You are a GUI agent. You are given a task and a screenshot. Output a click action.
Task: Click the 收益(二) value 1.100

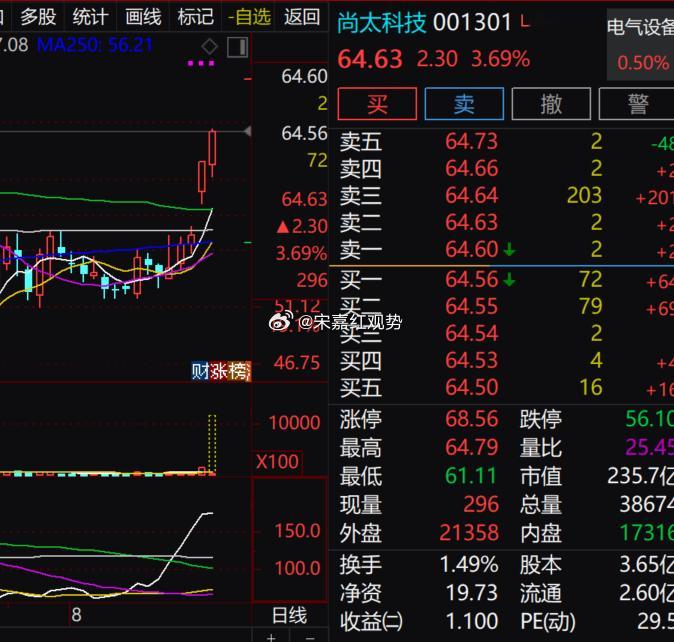(472, 622)
